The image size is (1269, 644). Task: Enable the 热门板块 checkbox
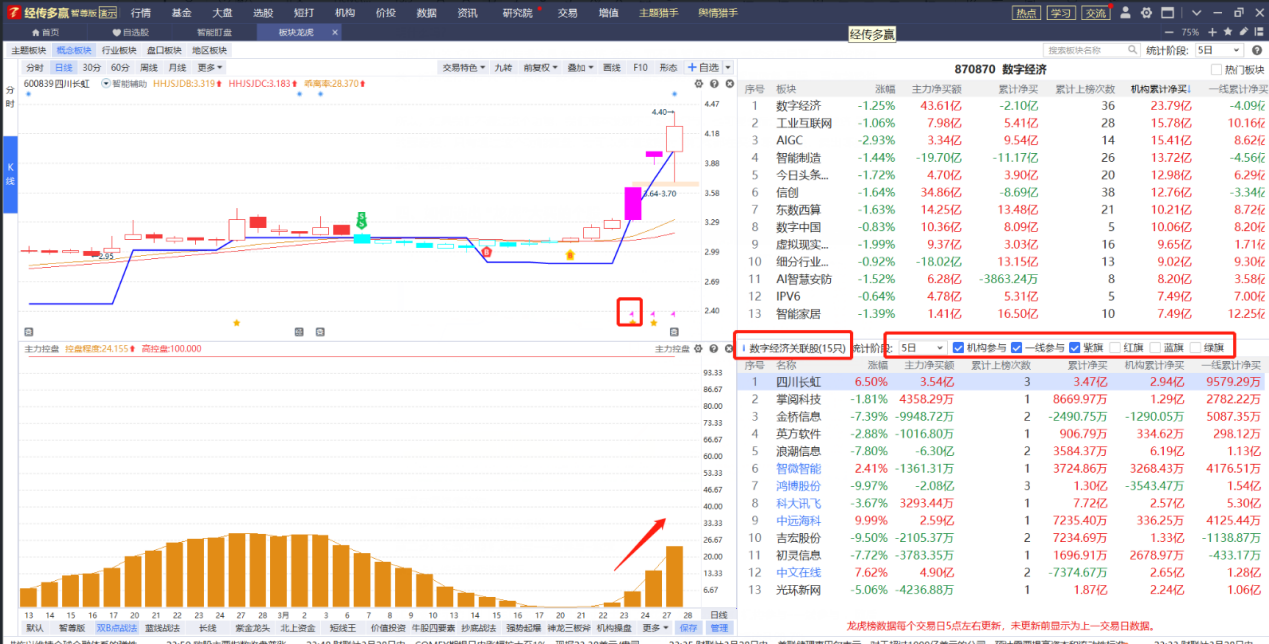(x=1216, y=69)
